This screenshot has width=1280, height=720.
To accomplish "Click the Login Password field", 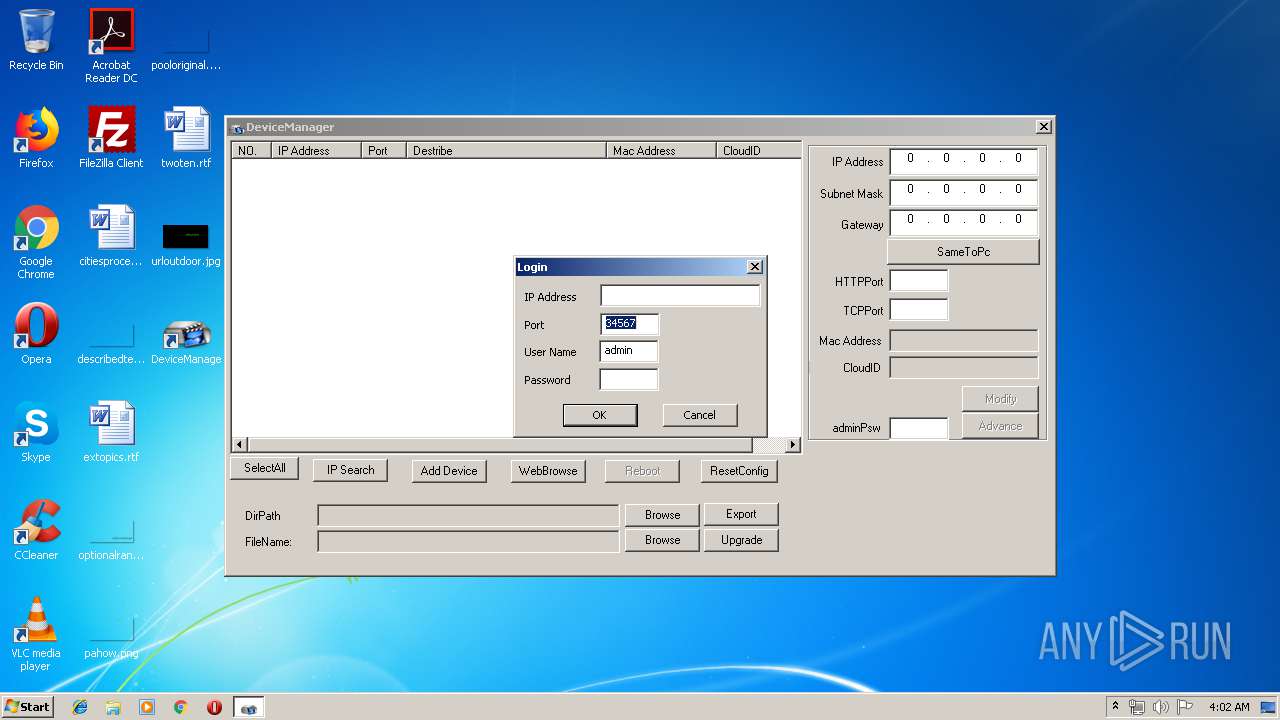I will (x=629, y=379).
